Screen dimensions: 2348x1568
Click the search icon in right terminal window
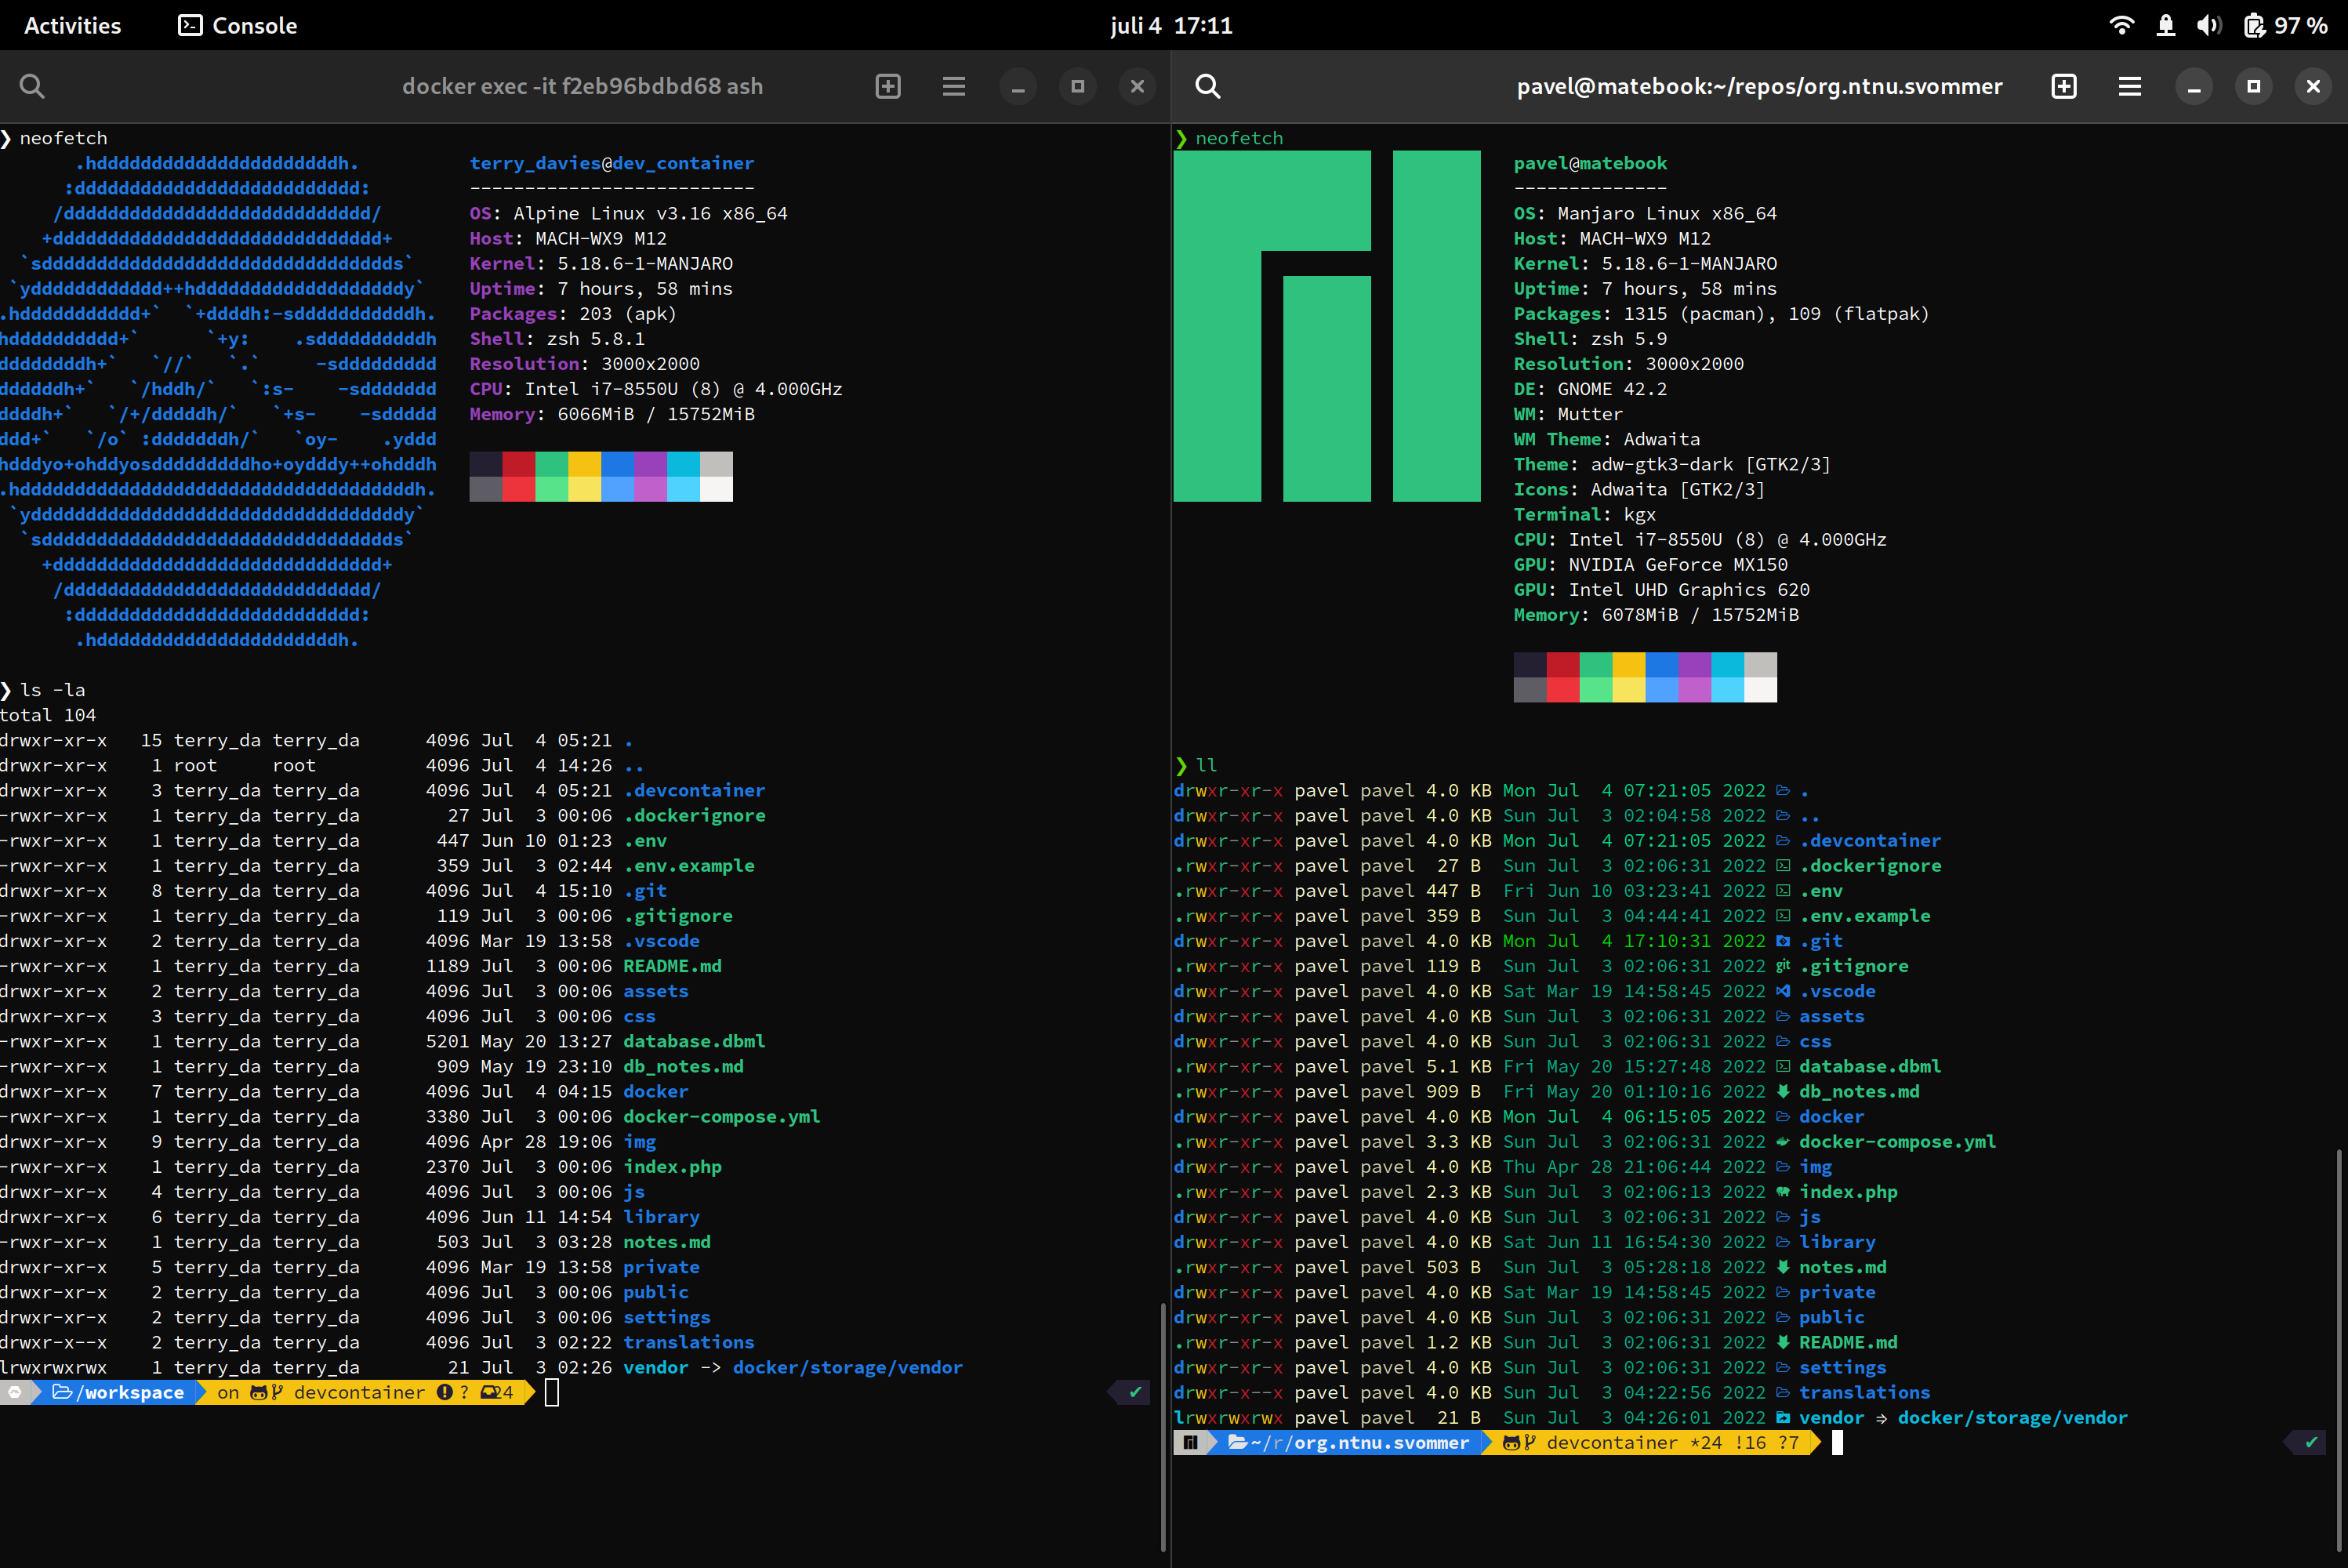pos(1208,86)
